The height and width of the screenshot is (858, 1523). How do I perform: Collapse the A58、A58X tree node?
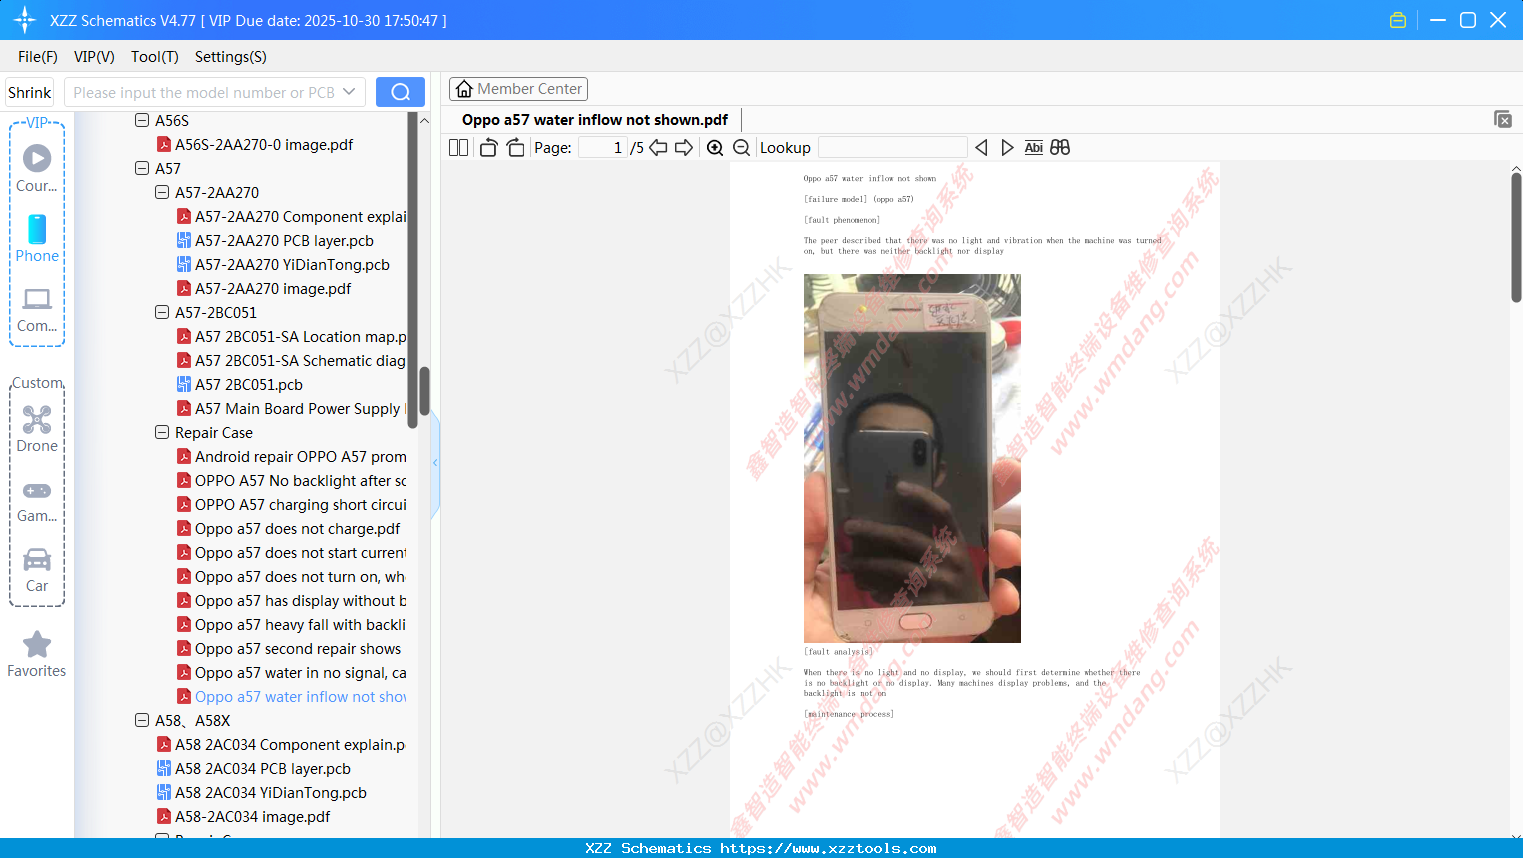point(142,720)
